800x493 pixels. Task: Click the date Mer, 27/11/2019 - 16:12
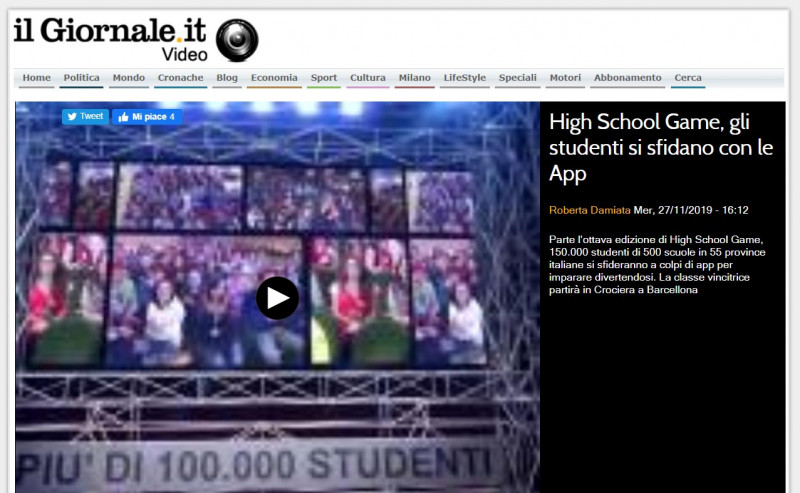pos(691,210)
